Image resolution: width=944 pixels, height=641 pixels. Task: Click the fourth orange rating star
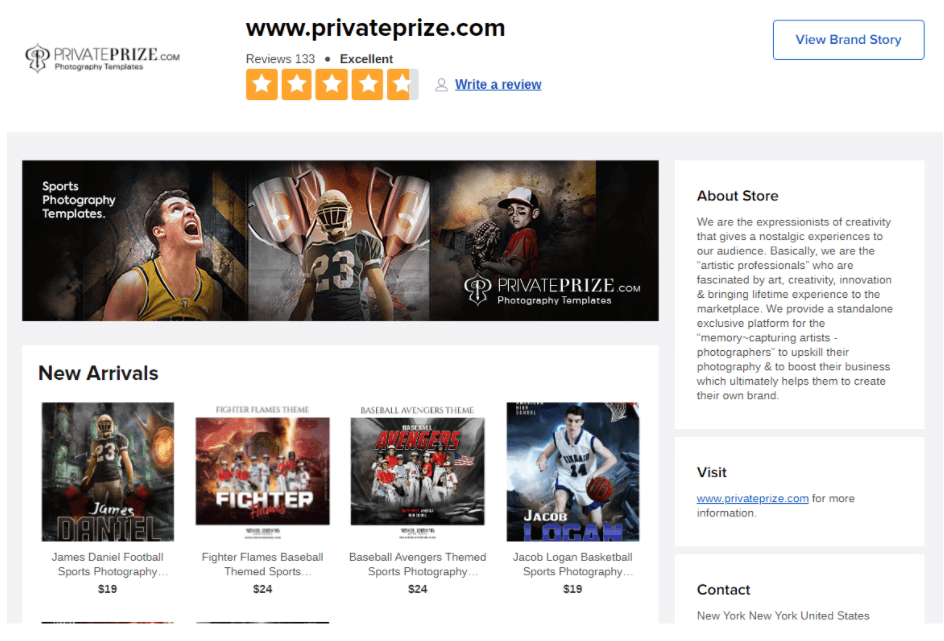point(367,84)
